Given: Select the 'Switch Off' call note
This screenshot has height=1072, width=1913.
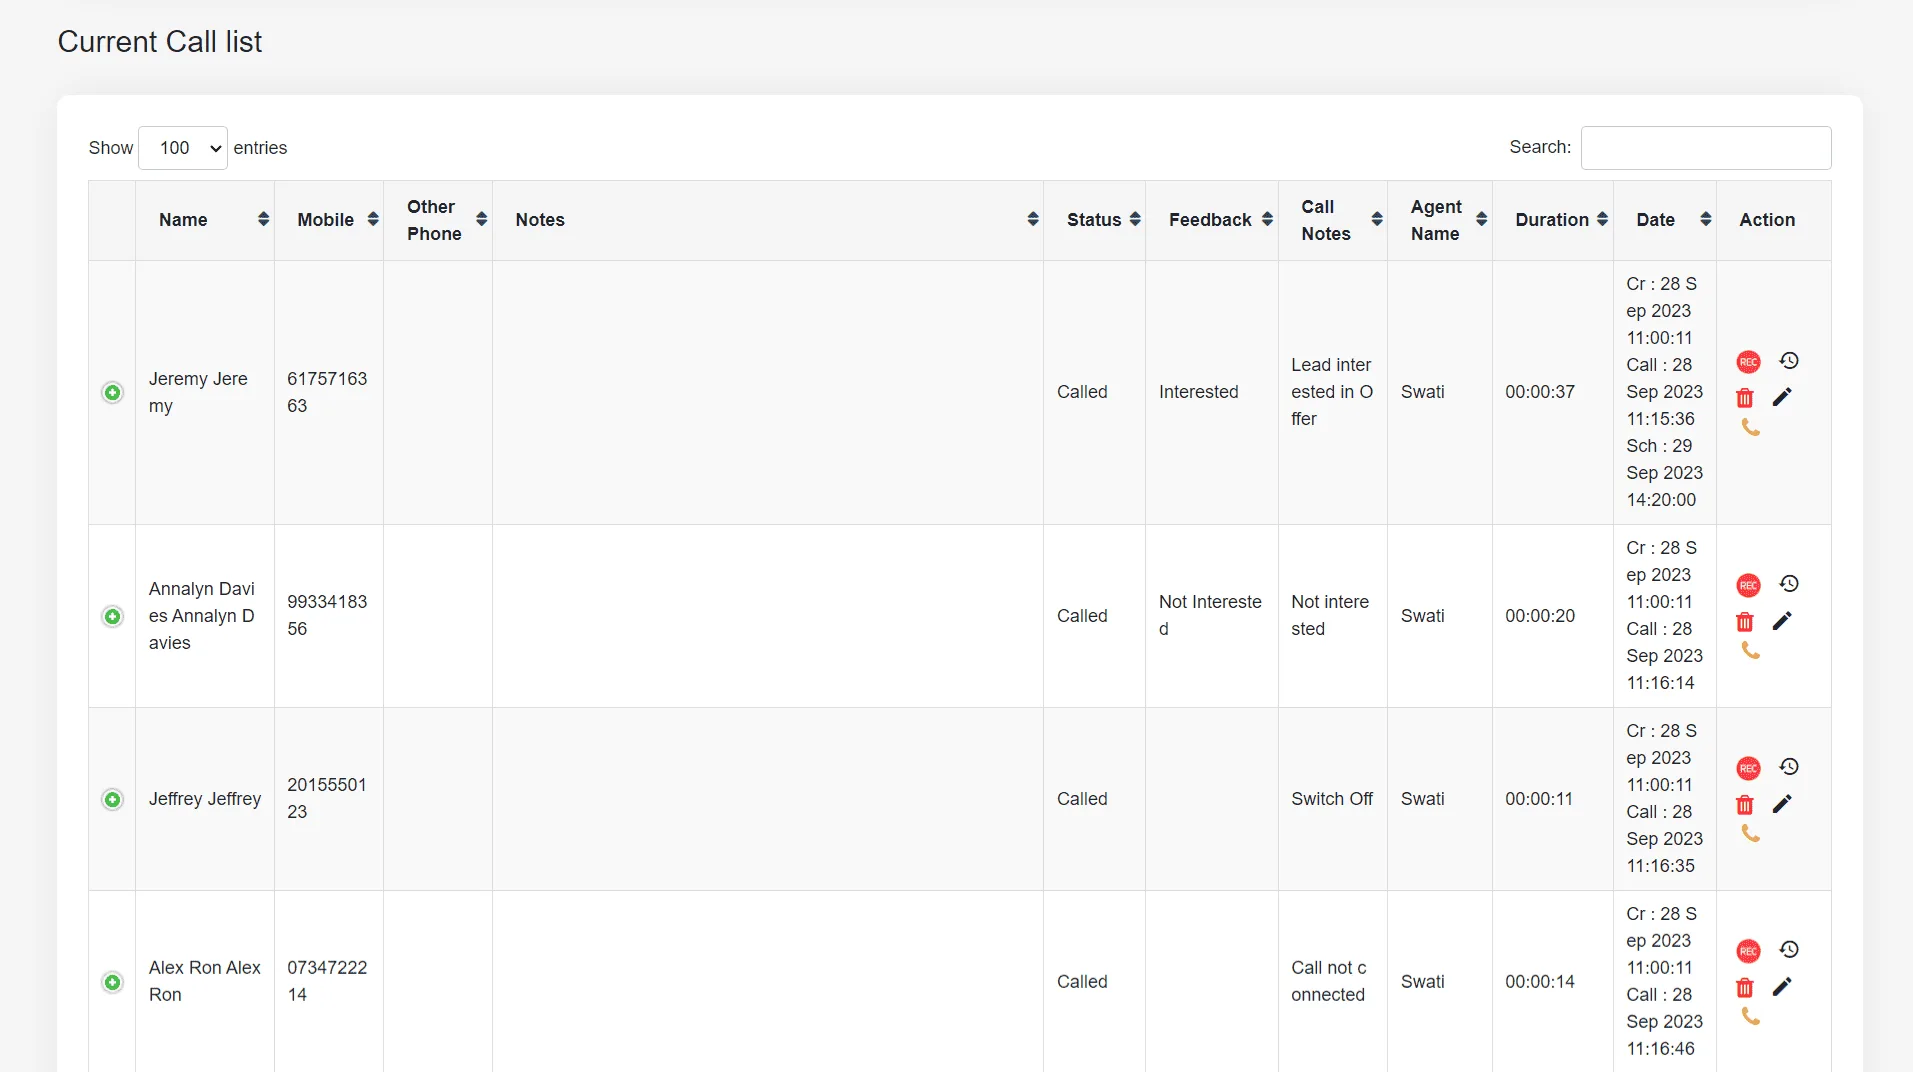Looking at the screenshot, I should click(1332, 799).
